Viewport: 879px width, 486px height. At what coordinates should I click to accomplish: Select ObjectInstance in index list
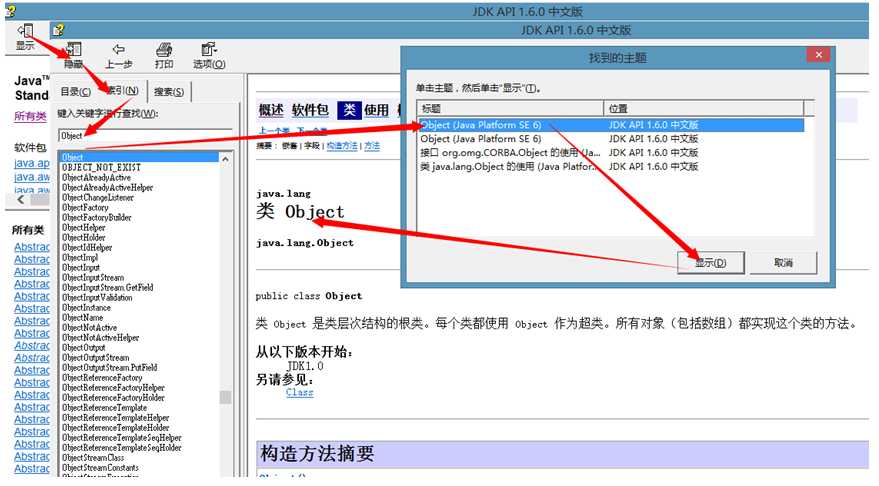(x=86, y=308)
